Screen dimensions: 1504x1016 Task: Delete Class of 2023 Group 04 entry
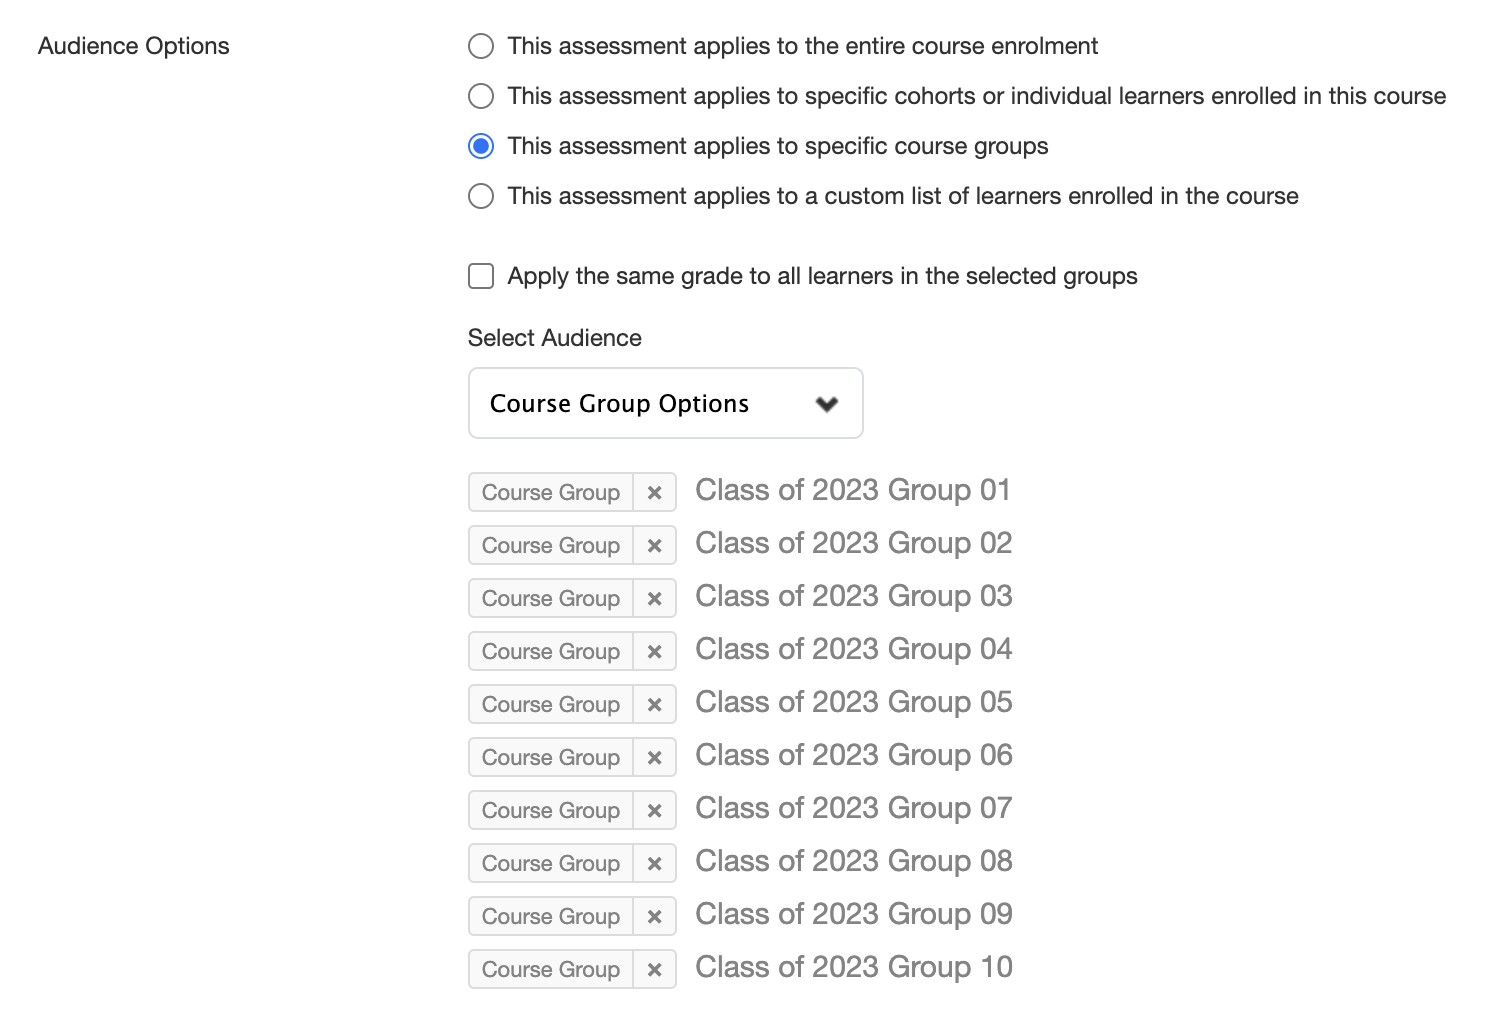[655, 651]
